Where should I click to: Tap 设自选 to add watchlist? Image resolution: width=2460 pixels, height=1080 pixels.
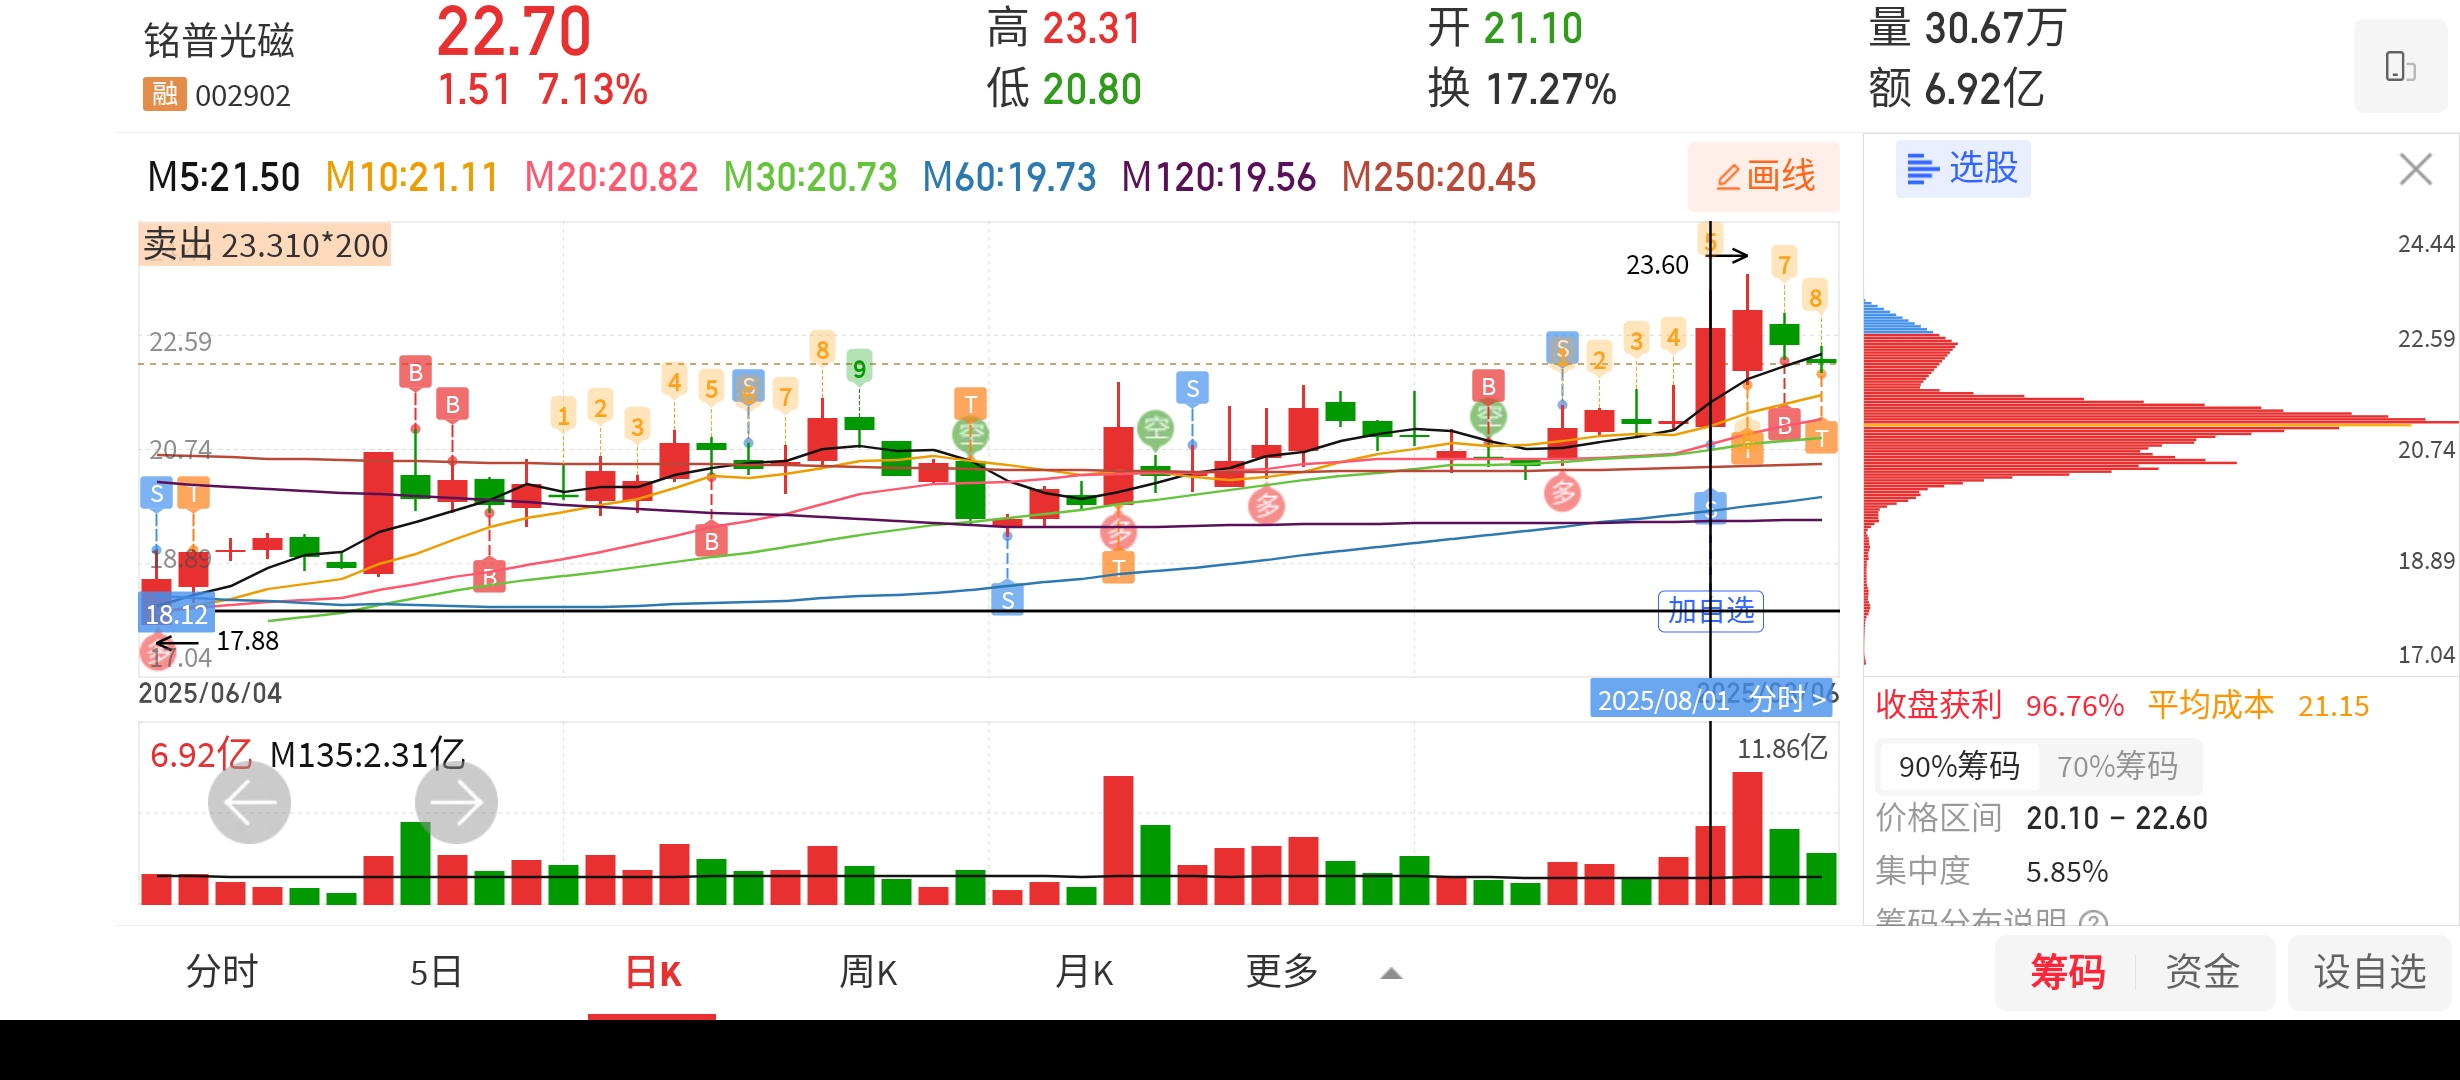pos(2370,971)
